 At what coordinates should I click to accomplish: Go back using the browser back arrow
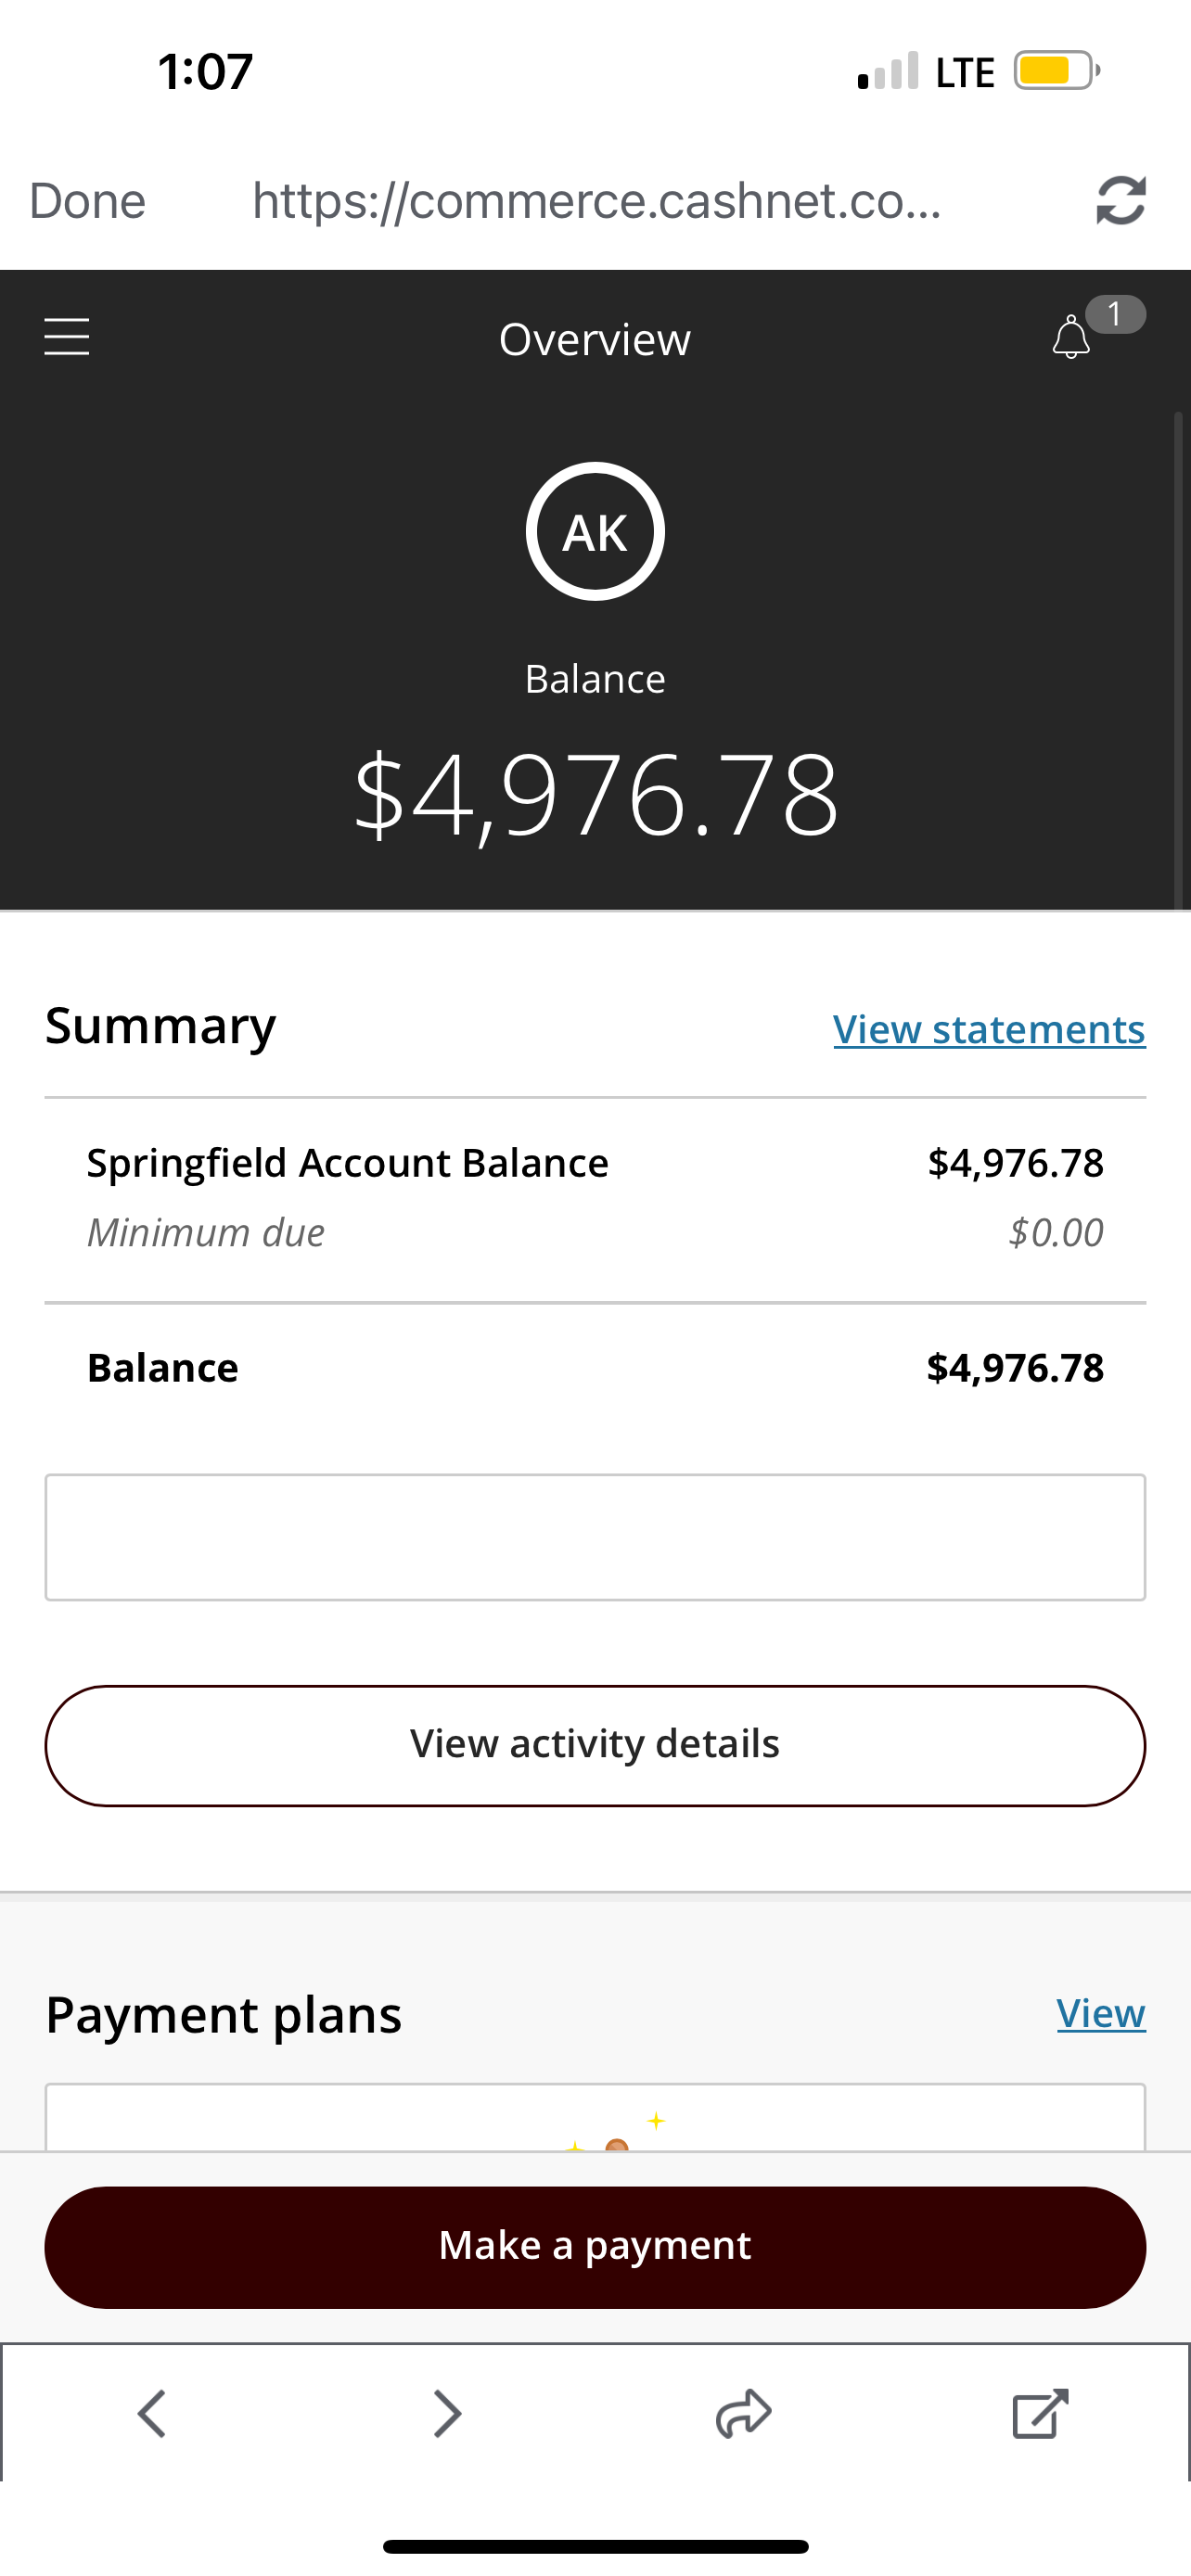point(152,2415)
